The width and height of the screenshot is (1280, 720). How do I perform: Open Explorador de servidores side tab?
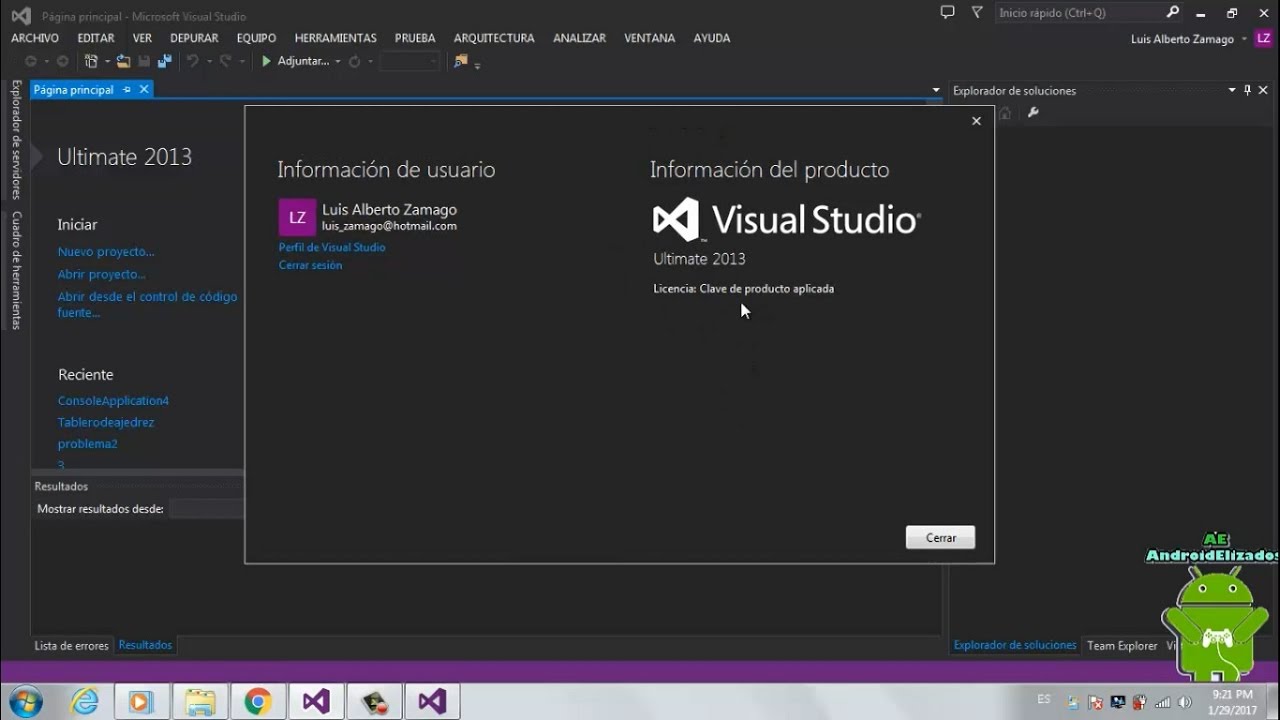point(16,140)
